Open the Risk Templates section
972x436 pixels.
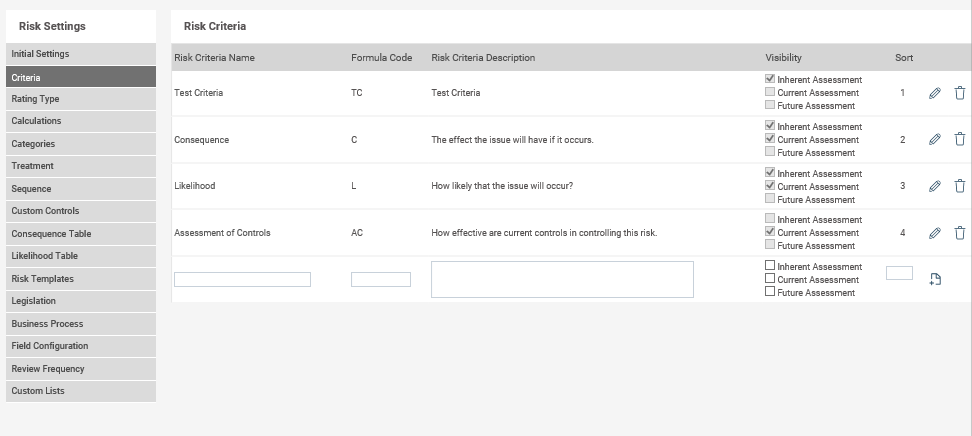tap(81, 278)
